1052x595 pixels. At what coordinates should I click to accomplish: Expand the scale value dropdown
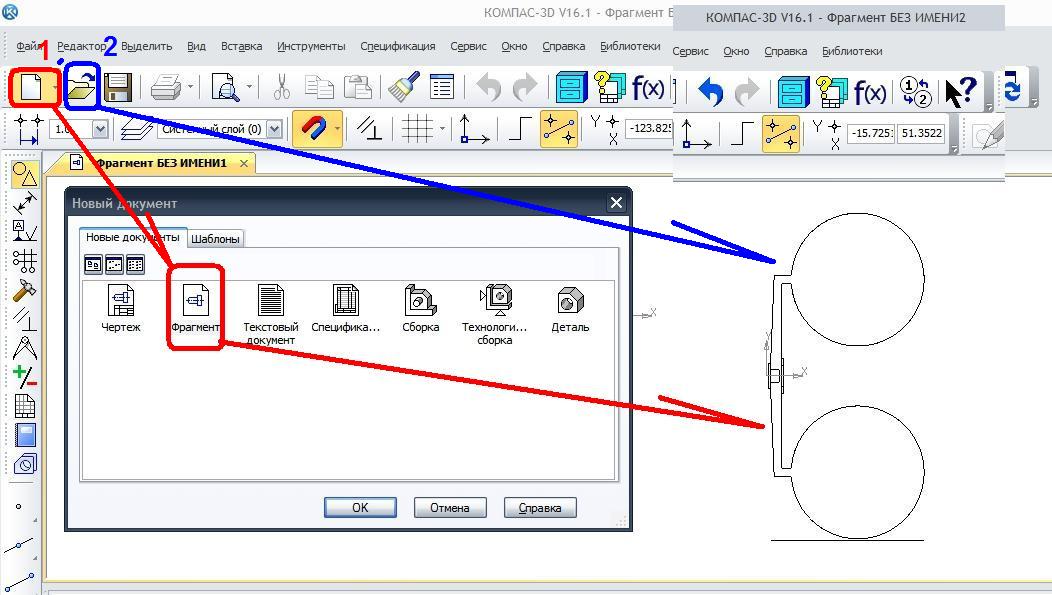100,129
